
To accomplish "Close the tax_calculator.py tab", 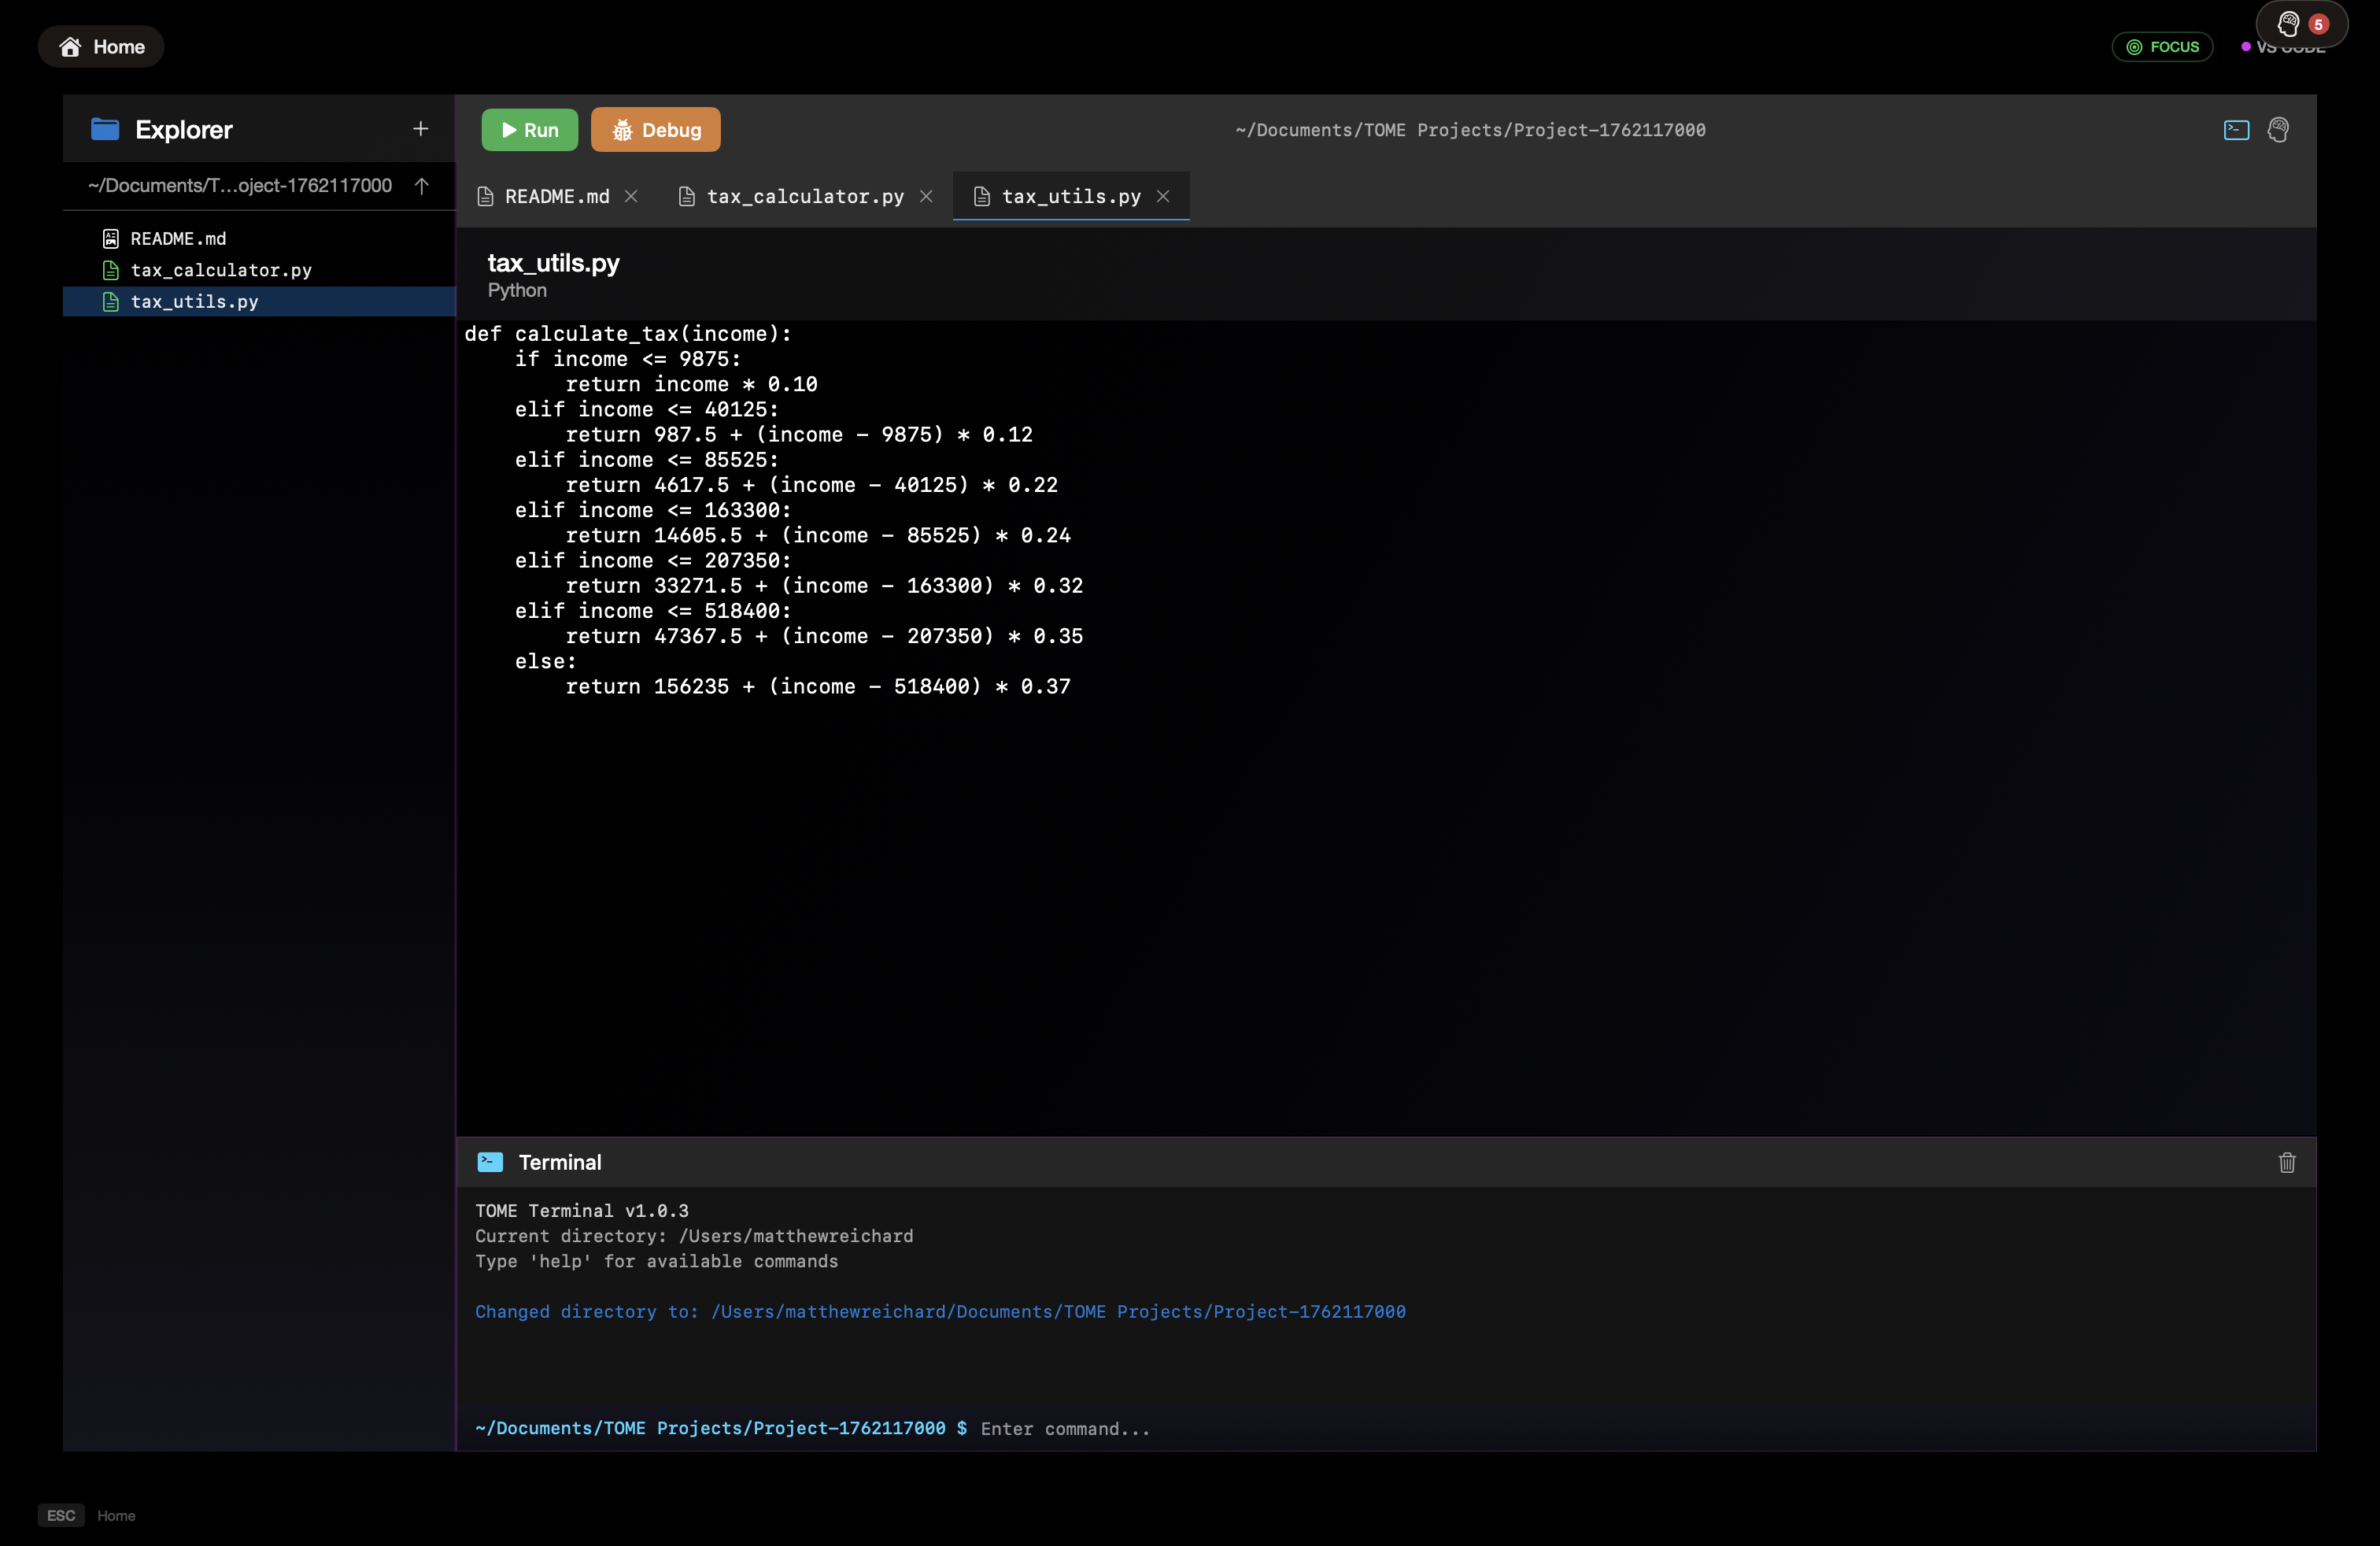I will point(926,197).
